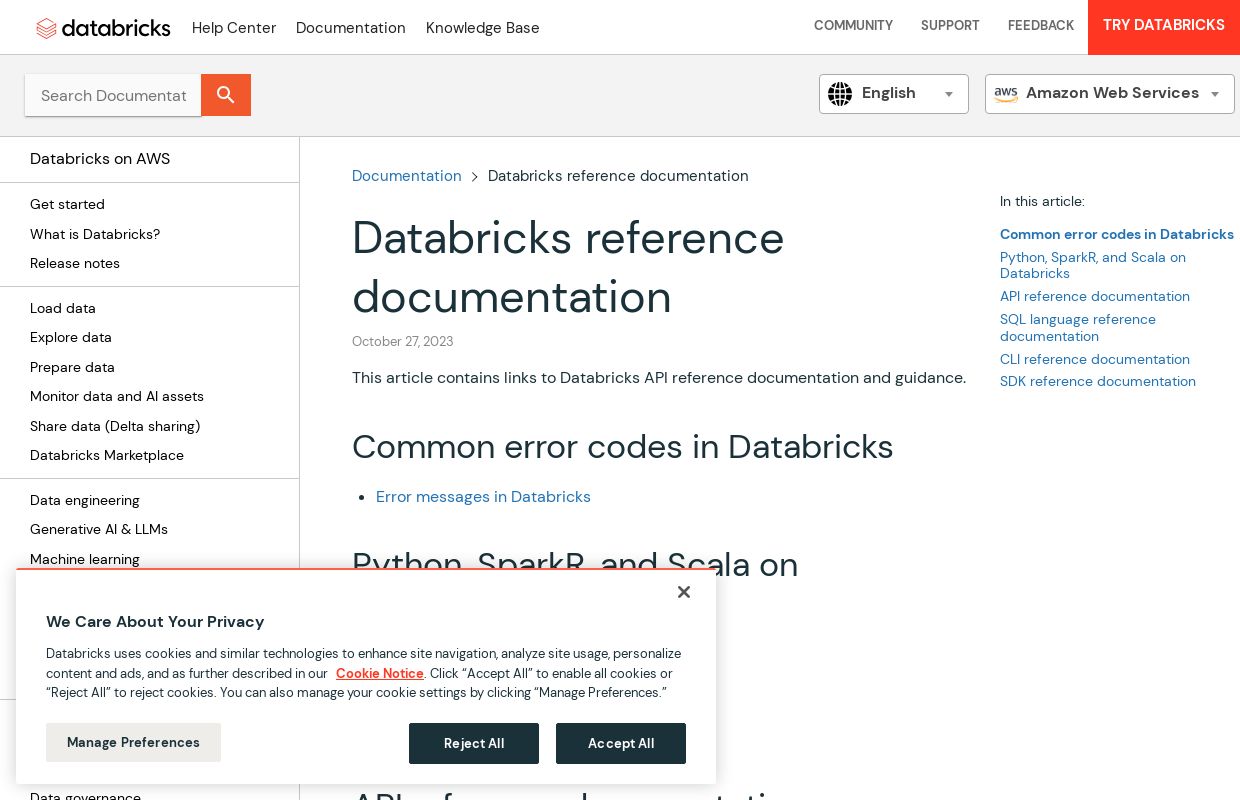Image resolution: width=1240 pixels, height=800 pixels.
Task: Accept all cookies
Action: (x=621, y=743)
